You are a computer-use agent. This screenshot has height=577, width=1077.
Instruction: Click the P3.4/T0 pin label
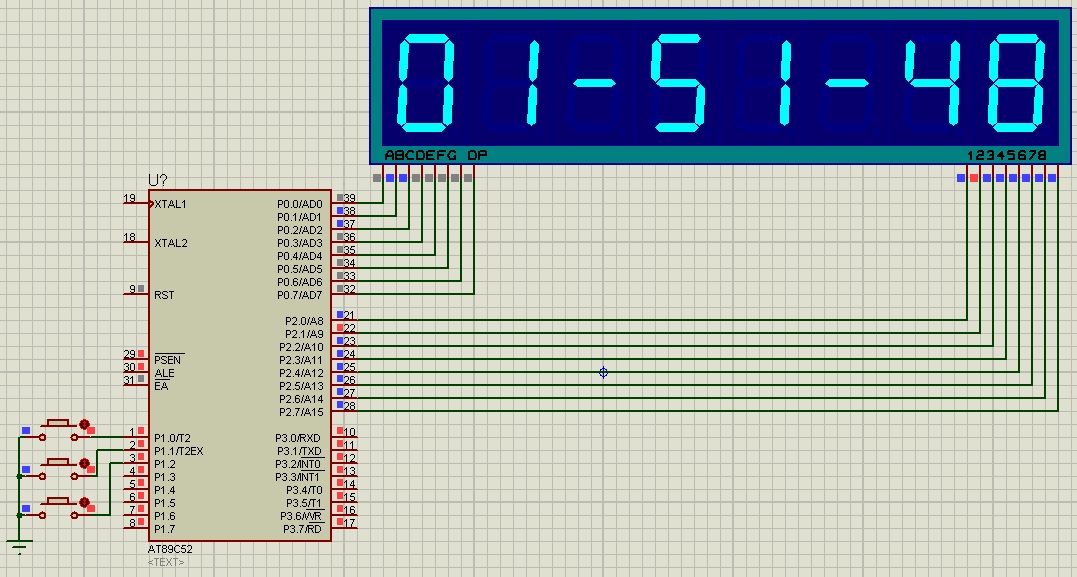click(304, 490)
